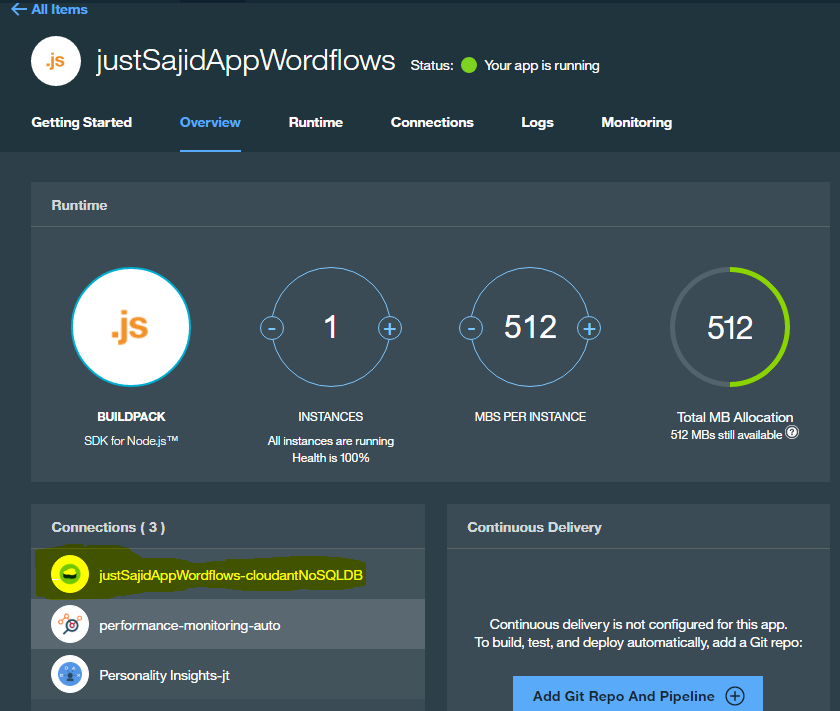Click the INSTANCES label
The image size is (840, 711).
pos(331,416)
